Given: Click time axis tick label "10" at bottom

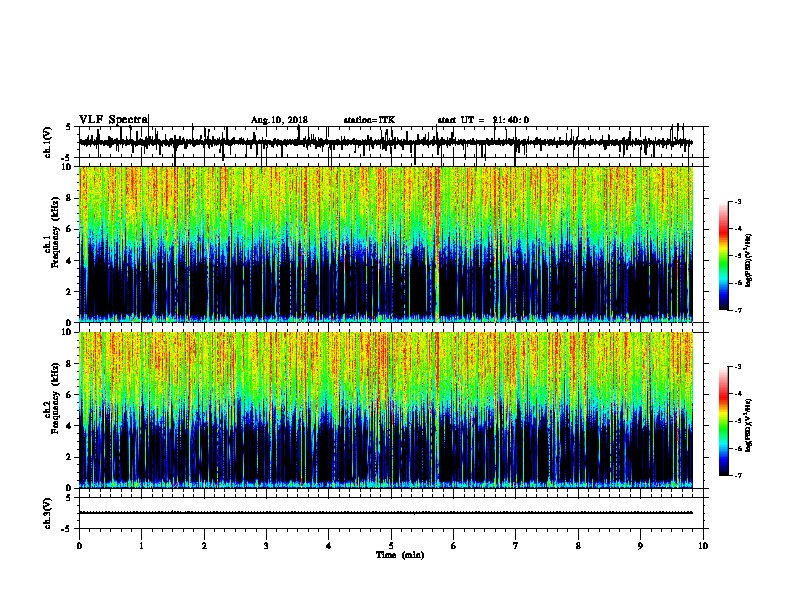Looking at the screenshot, I should coord(703,546).
